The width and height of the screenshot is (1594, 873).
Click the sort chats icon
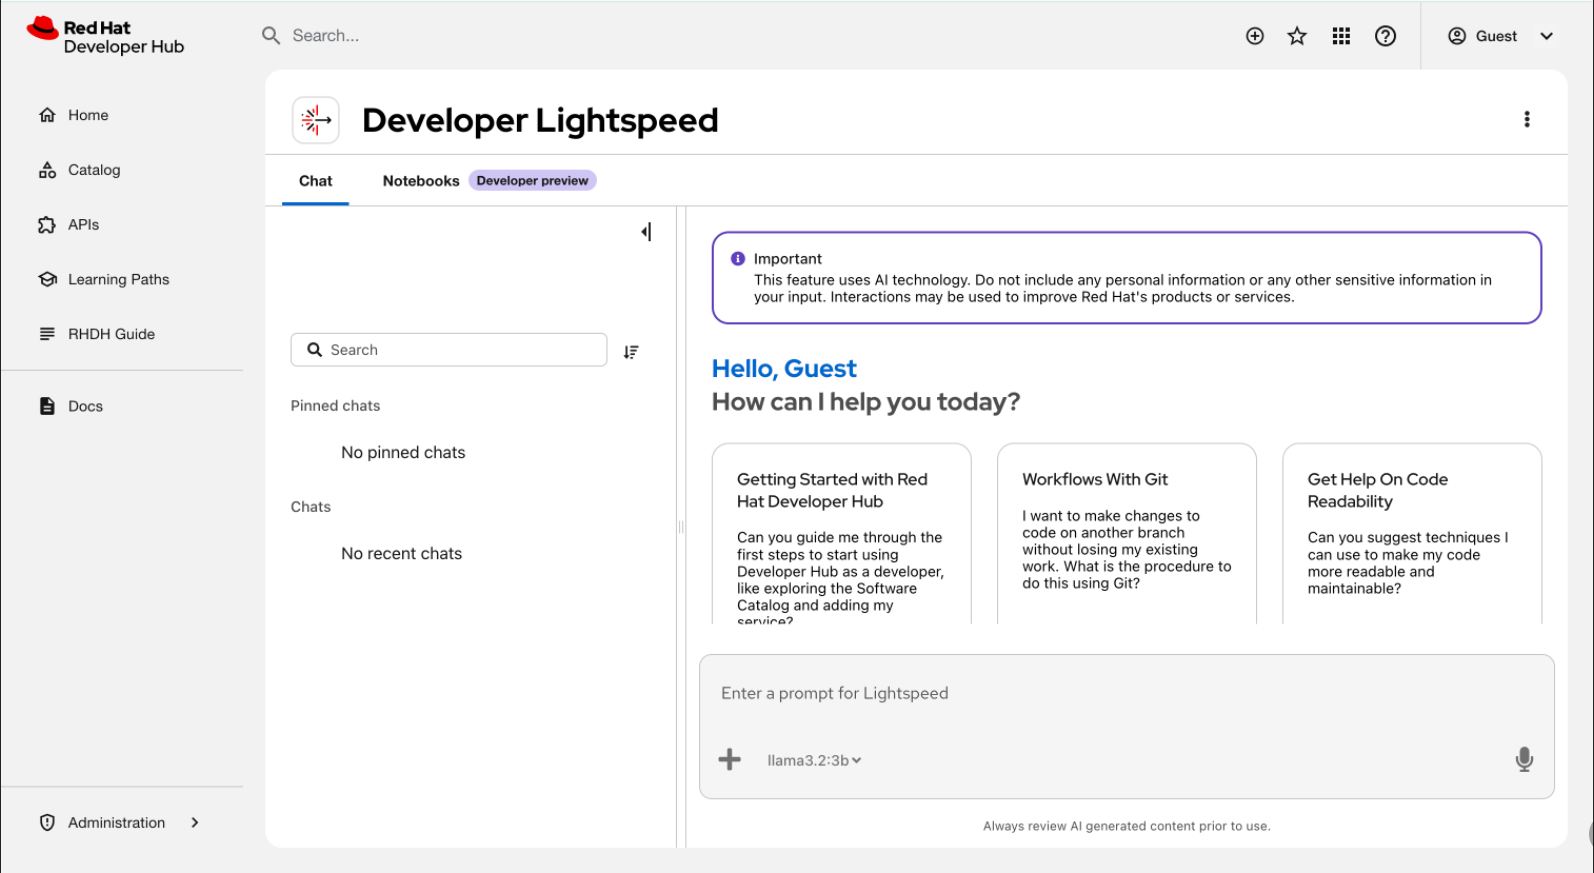click(631, 352)
